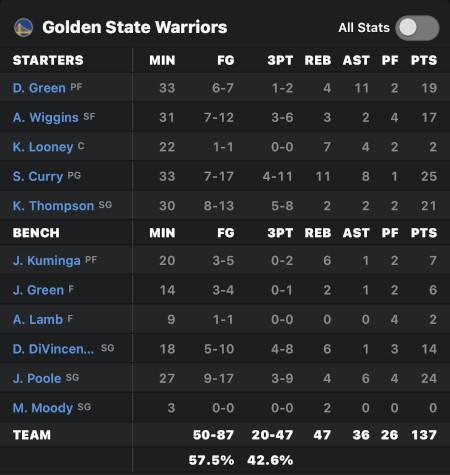This screenshot has width=450, height=475.
Task: Open J. Poole player page
Action: click(37, 378)
